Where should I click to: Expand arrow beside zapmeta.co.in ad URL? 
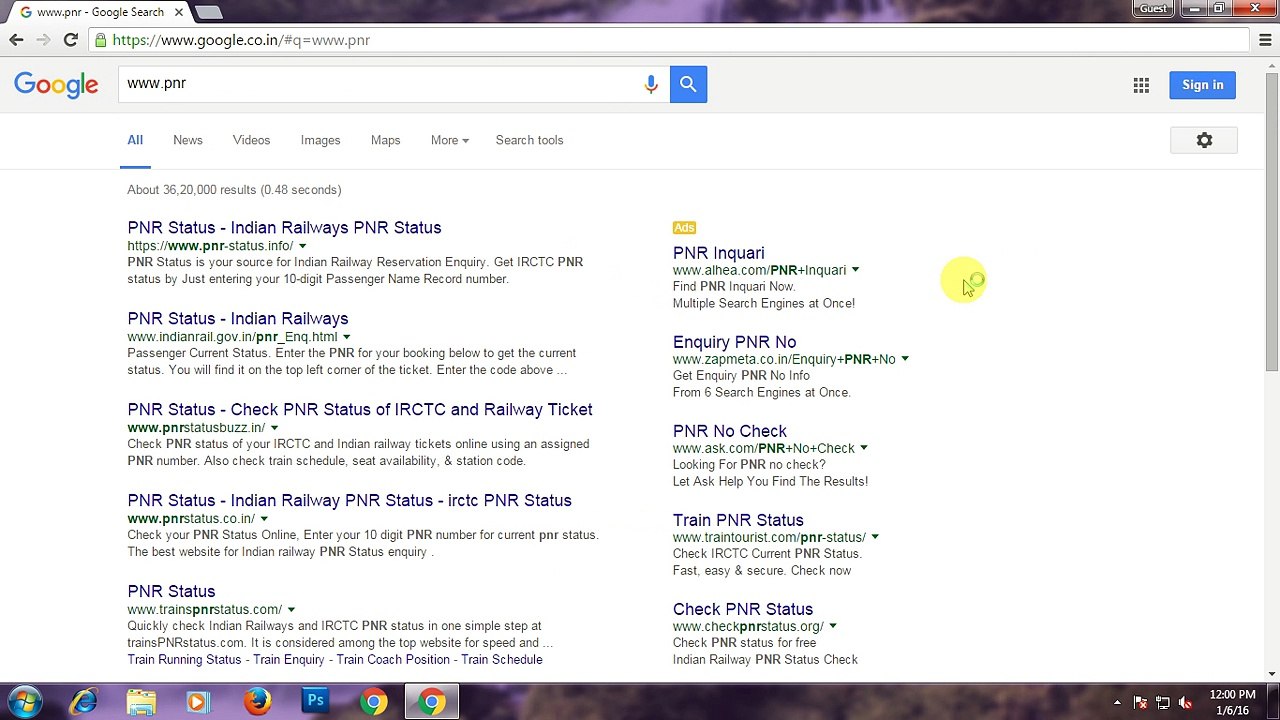[x=905, y=359]
